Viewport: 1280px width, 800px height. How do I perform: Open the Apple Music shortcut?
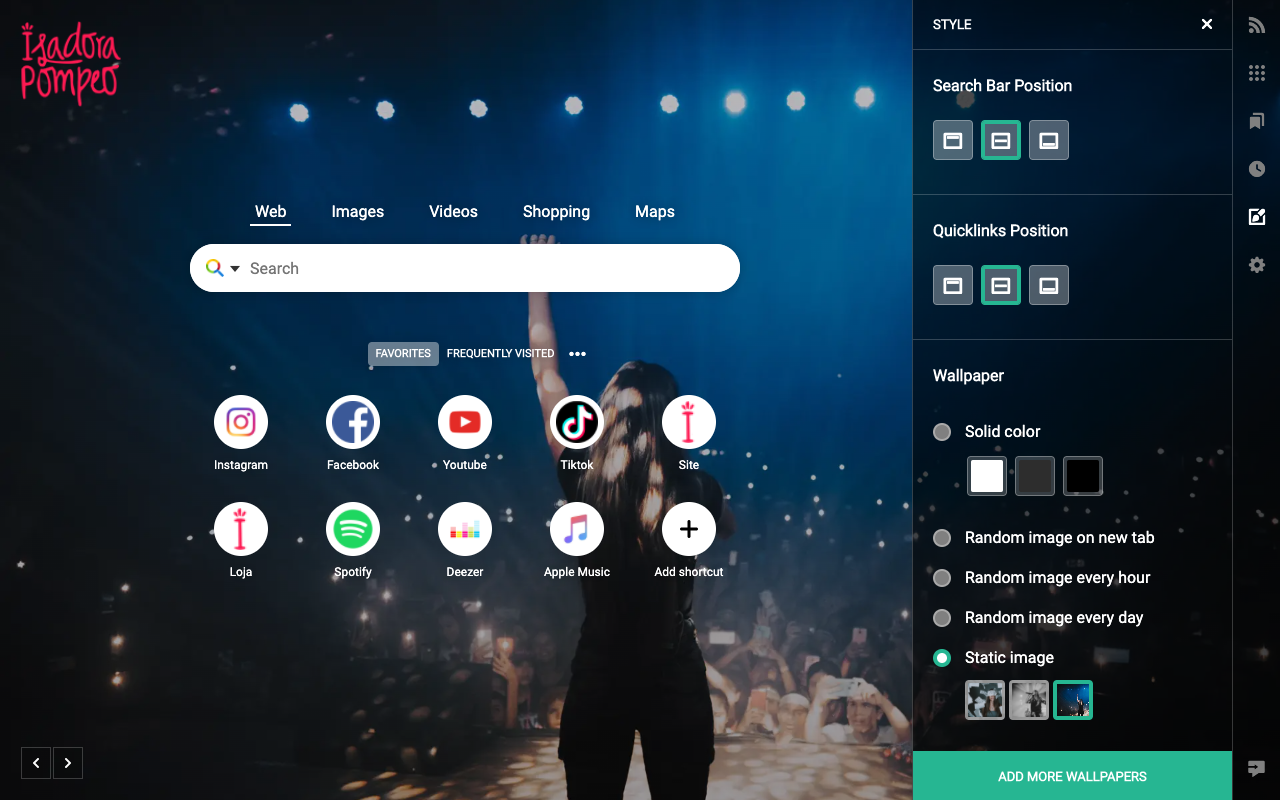point(577,529)
